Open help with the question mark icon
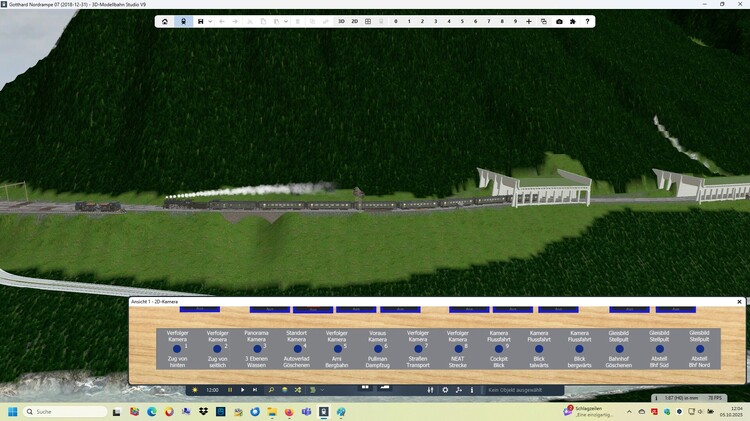Image resolution: width=750 pixels, height=421 pixels. pyautogui.click(x=587, y=21)
